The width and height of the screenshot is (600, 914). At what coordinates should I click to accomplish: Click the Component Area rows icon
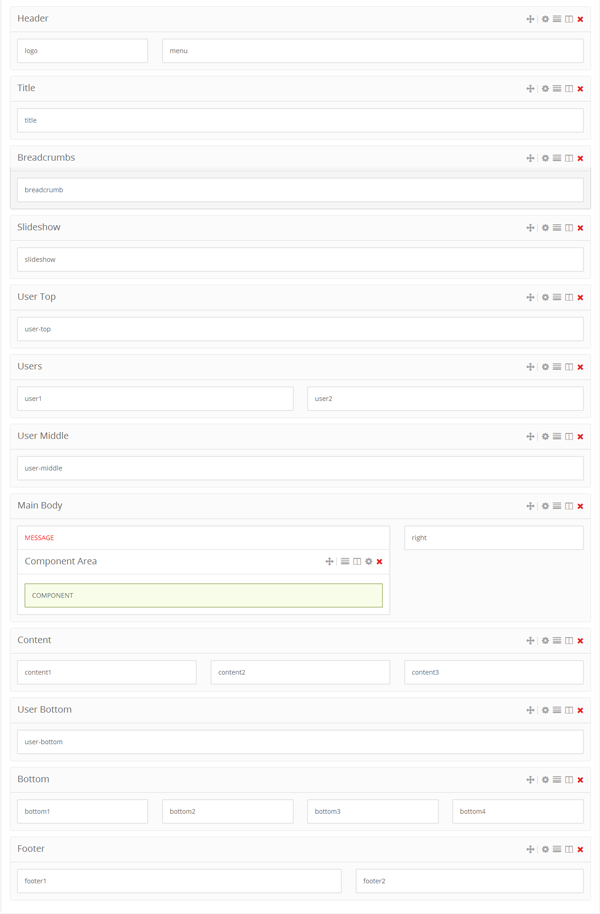pos(345,561)
